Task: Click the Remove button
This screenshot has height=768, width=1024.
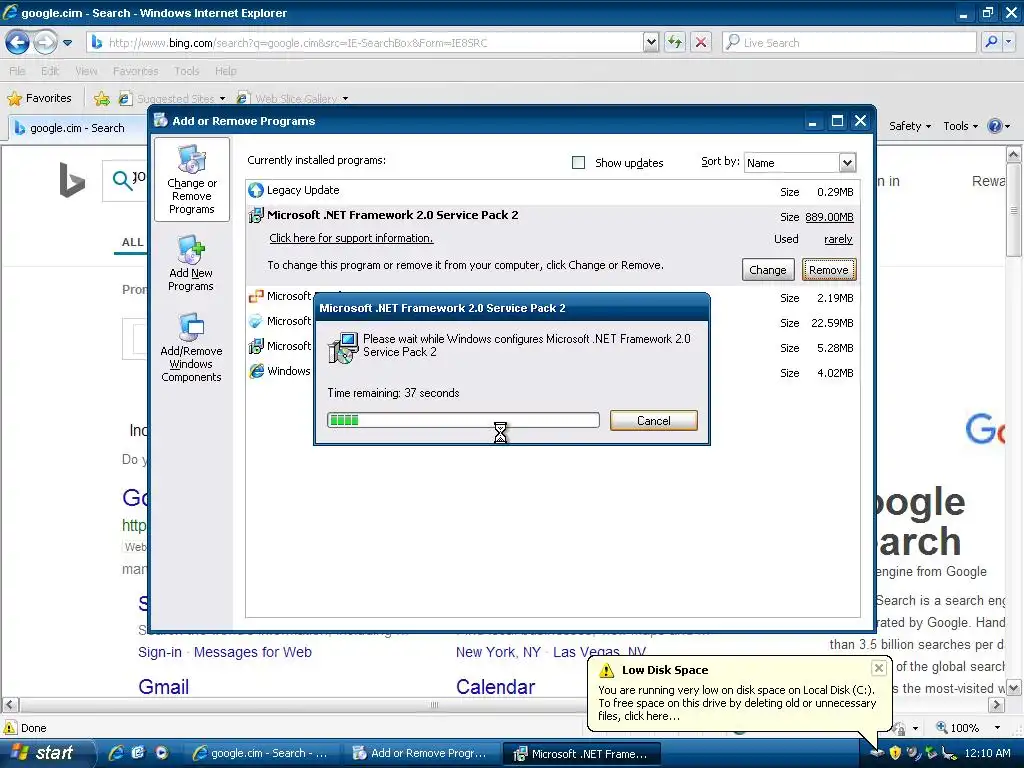Action: tap(829, 270)
